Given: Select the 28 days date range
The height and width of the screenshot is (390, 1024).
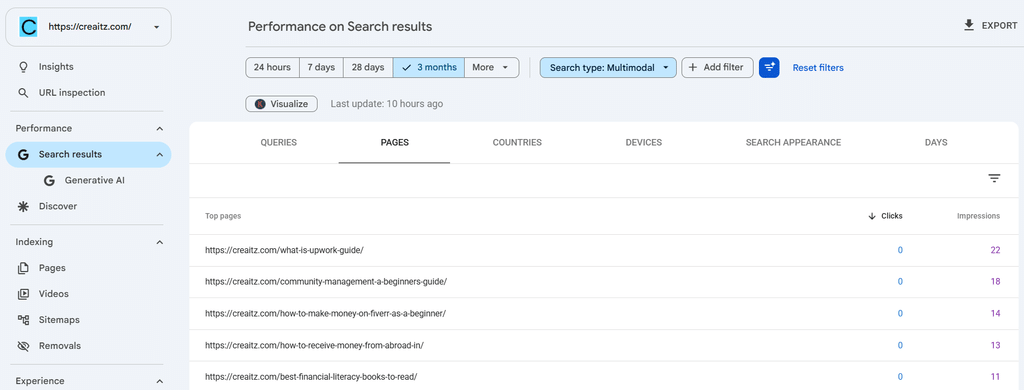Looking at the screenshot, I should click(368, 67).
